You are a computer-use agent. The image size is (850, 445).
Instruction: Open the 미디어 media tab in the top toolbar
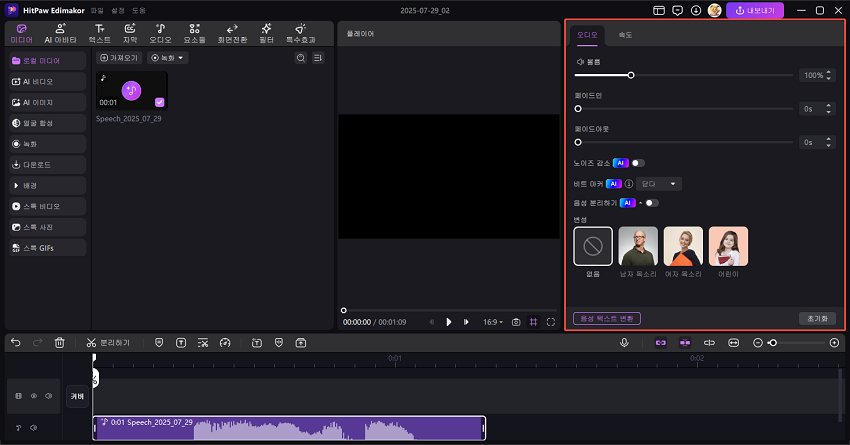tap(22, 34)
